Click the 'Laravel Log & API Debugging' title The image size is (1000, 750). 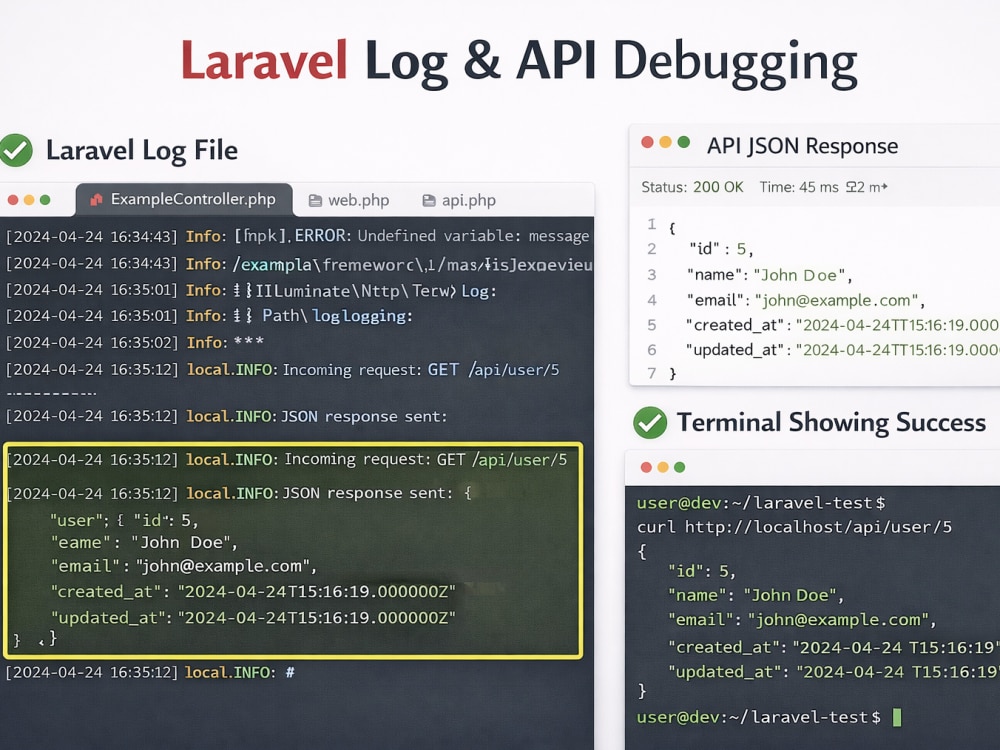[x=518, y=62]
